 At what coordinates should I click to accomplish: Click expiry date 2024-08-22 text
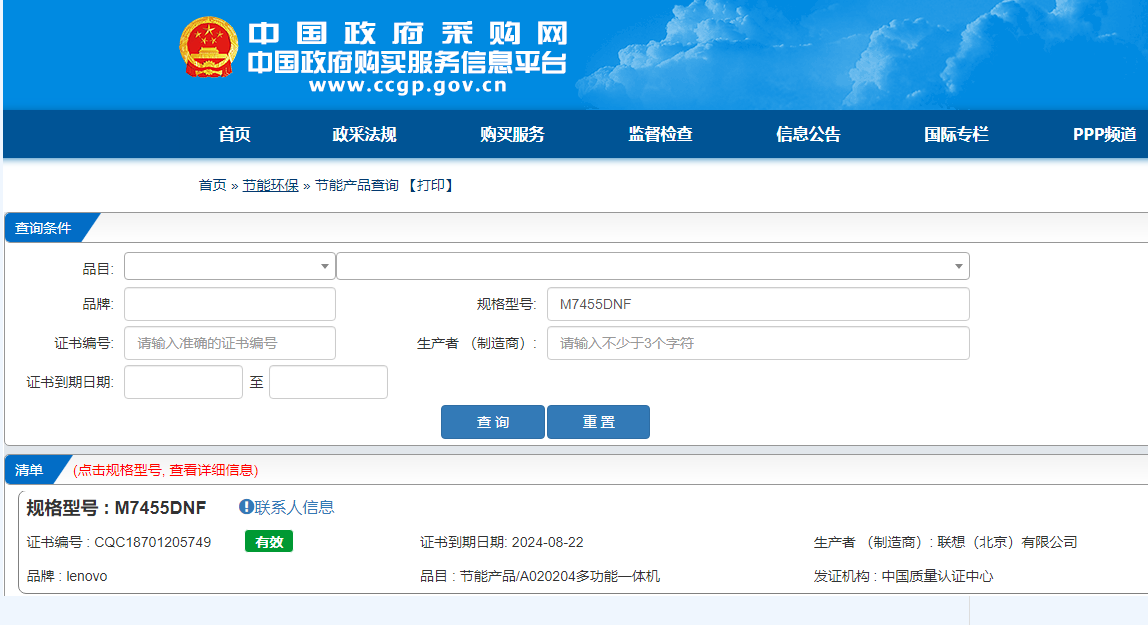pyautogui.click(x=548, y=542)
